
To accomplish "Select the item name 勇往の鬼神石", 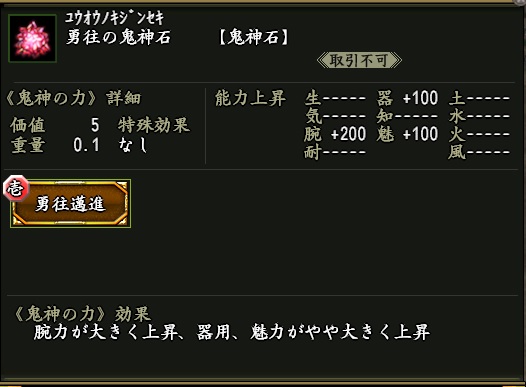I will tap(118, 37).
